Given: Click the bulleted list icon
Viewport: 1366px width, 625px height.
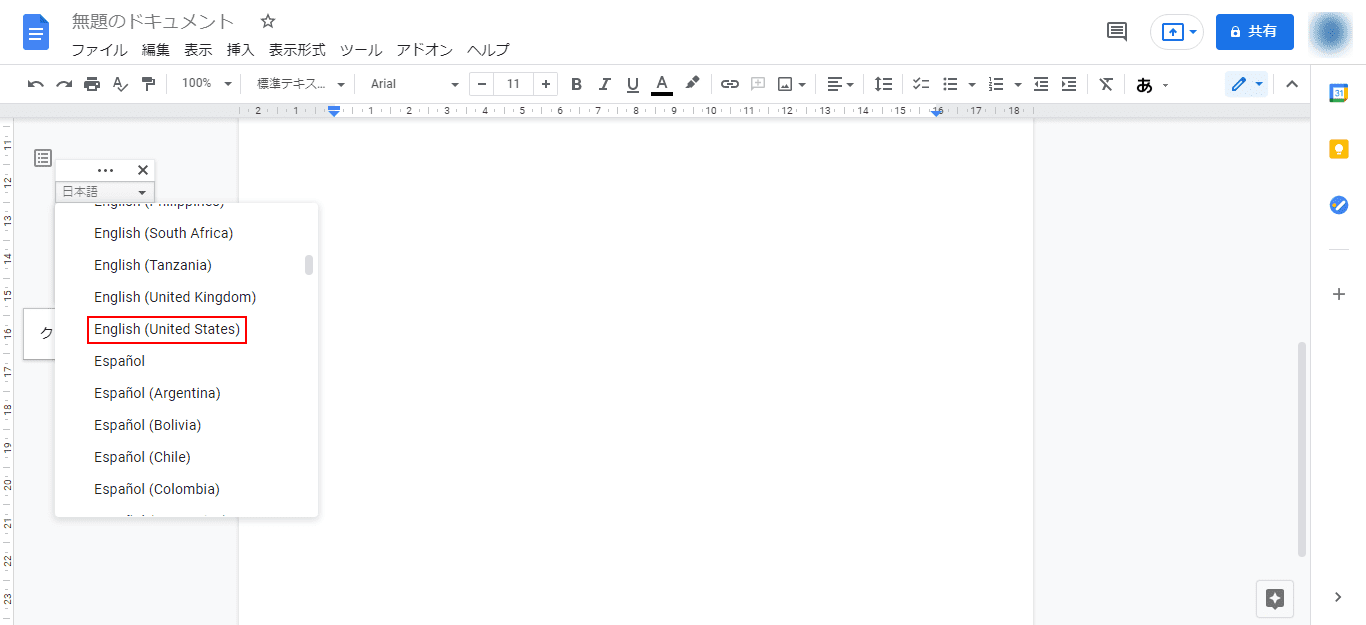Looking at the screenshot, I should tap(951, 84).
